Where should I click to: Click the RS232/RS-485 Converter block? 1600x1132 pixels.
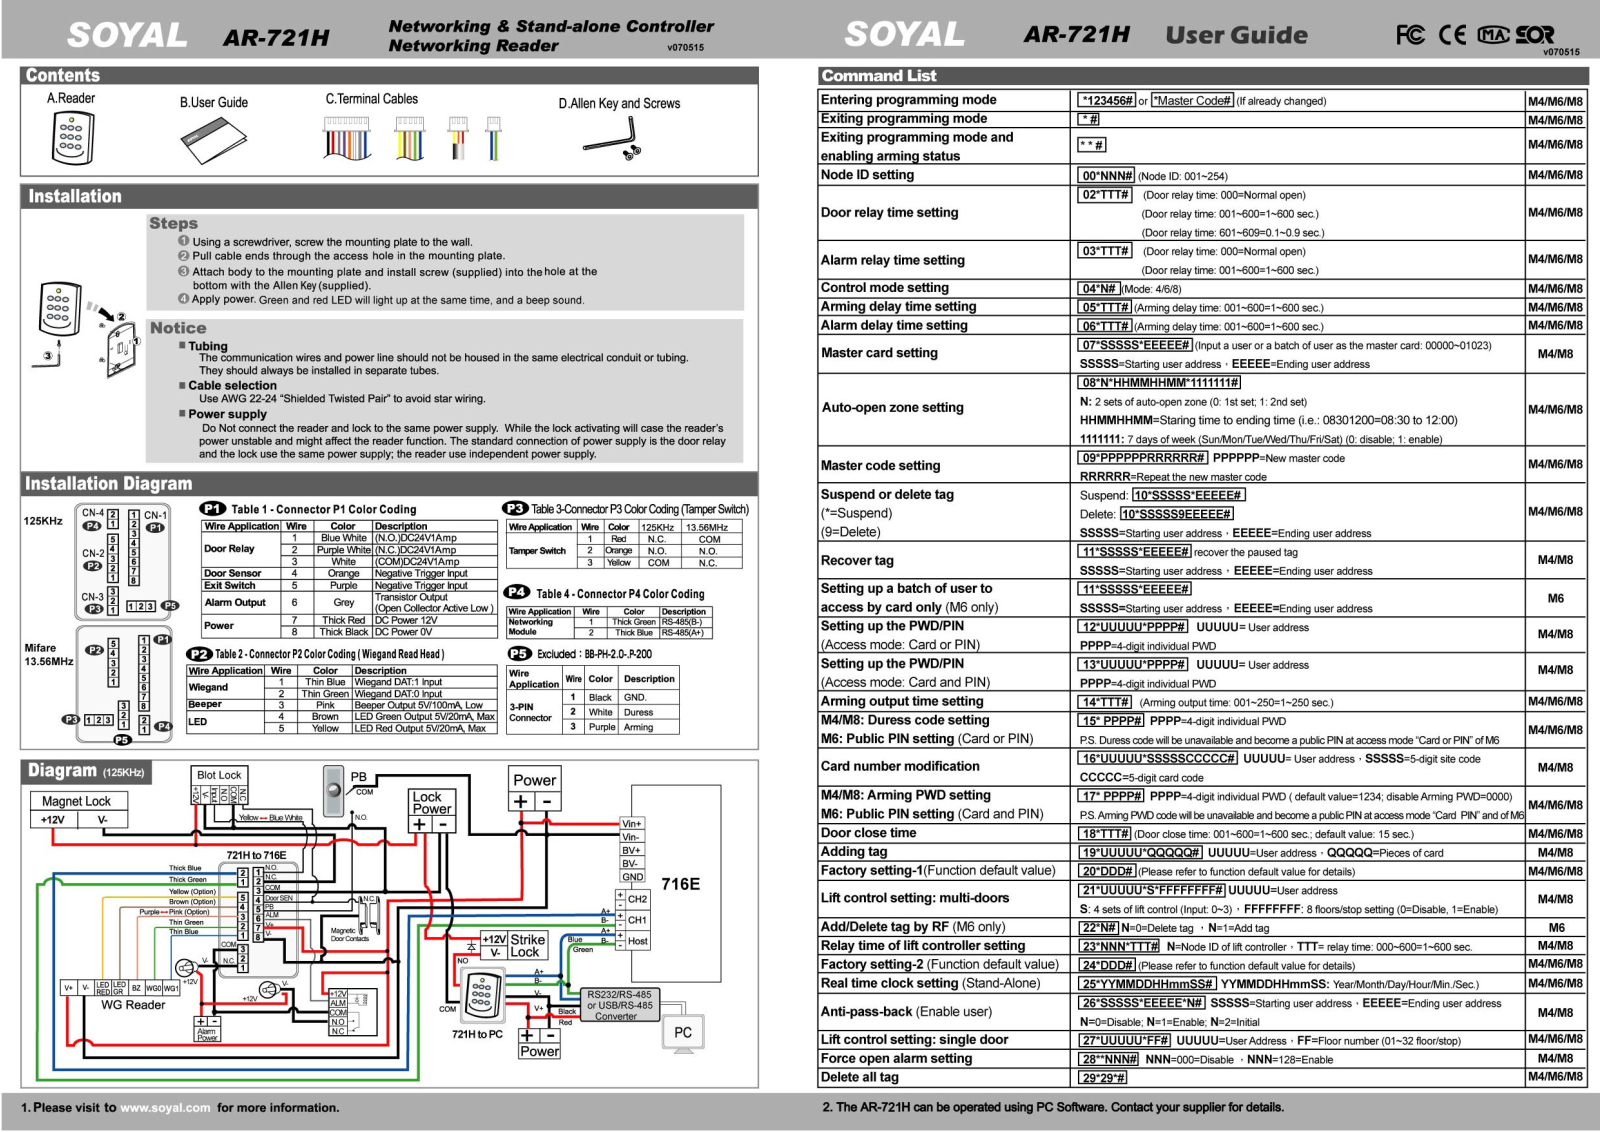[x=619, y=1005]
